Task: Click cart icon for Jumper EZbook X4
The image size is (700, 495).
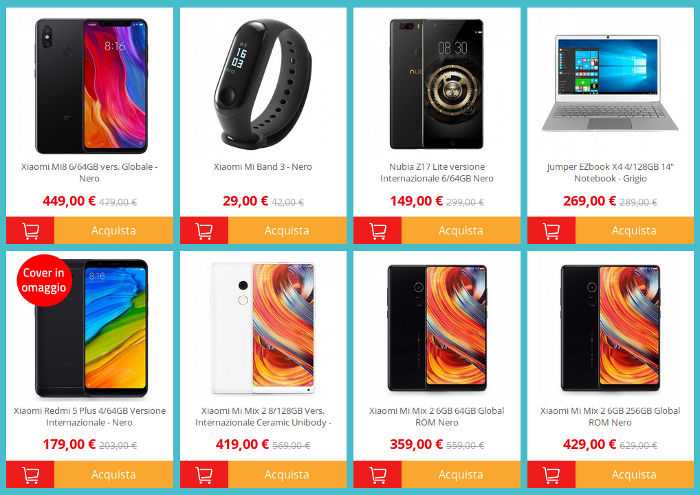Action: point(551,230)
